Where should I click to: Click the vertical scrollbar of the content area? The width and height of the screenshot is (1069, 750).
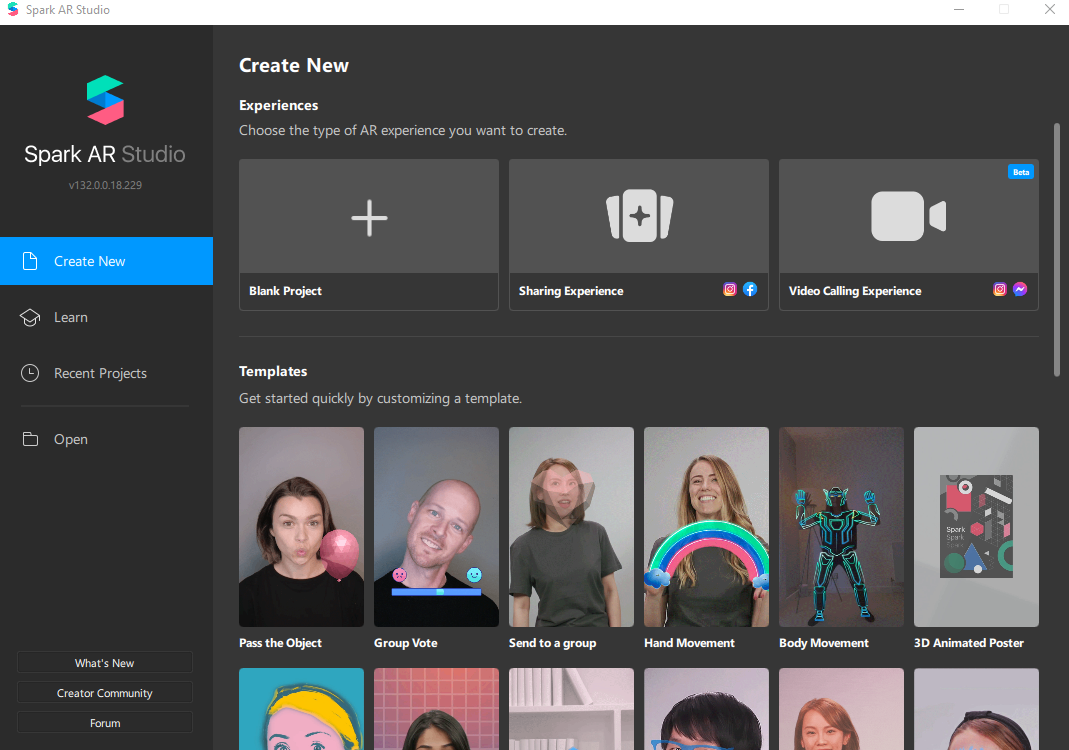click(1057, 250)
